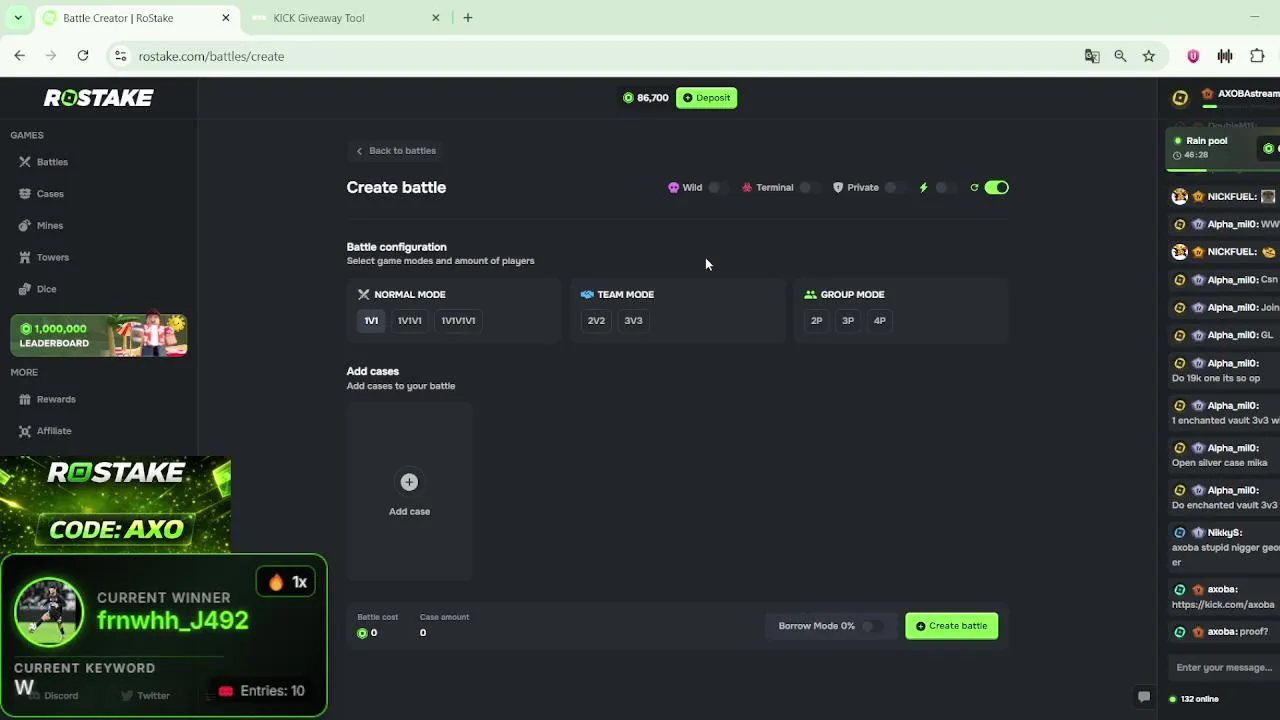
Task: Click the RoStake logo
Action: (98, 98)
